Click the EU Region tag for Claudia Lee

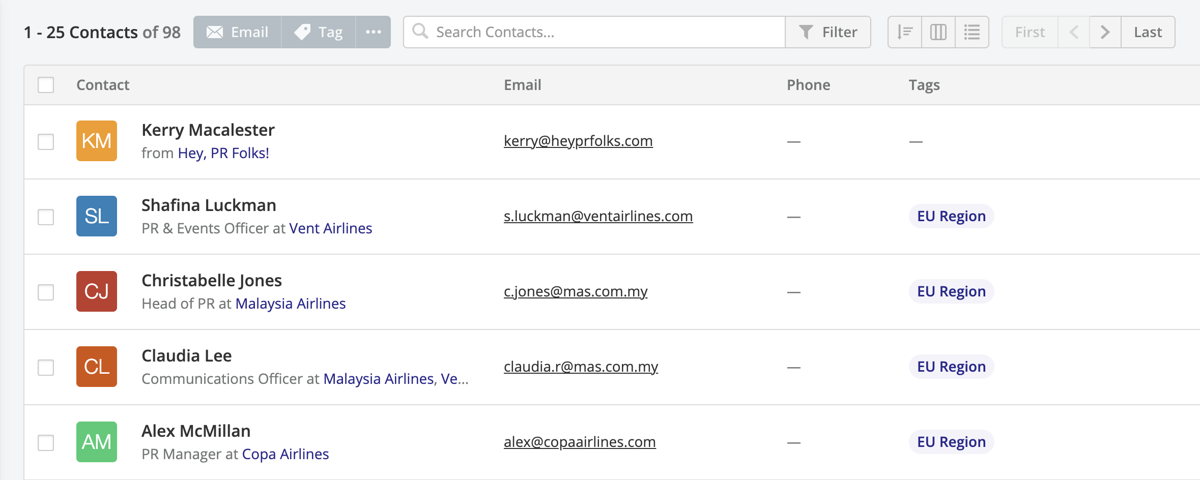pos(951,367)
